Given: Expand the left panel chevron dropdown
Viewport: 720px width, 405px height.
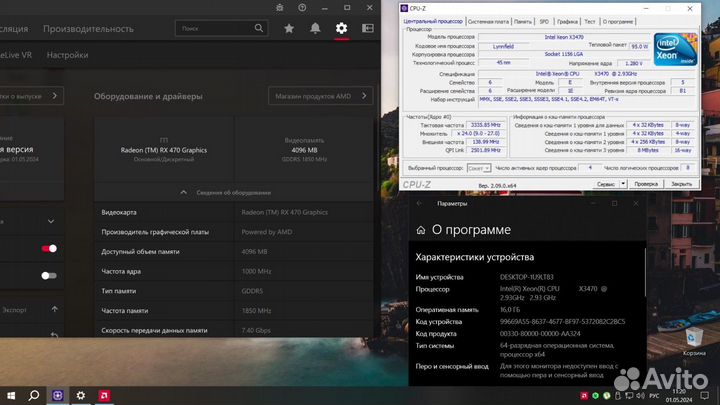Looking at the screenshot, I should coord(51,220).
